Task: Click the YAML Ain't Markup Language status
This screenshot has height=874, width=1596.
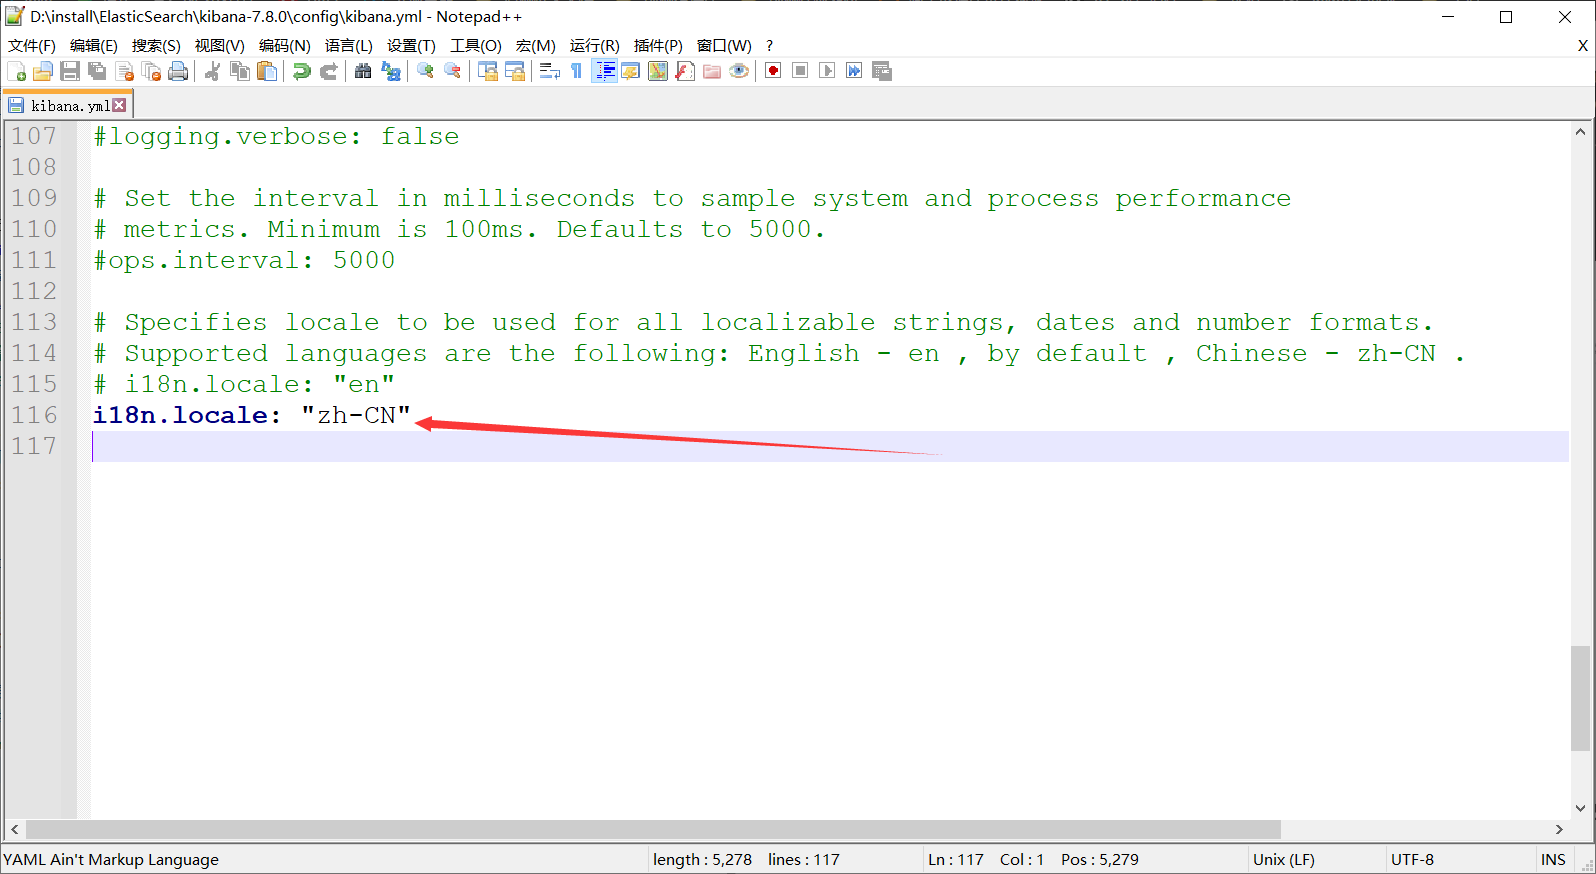Action: 111,860
